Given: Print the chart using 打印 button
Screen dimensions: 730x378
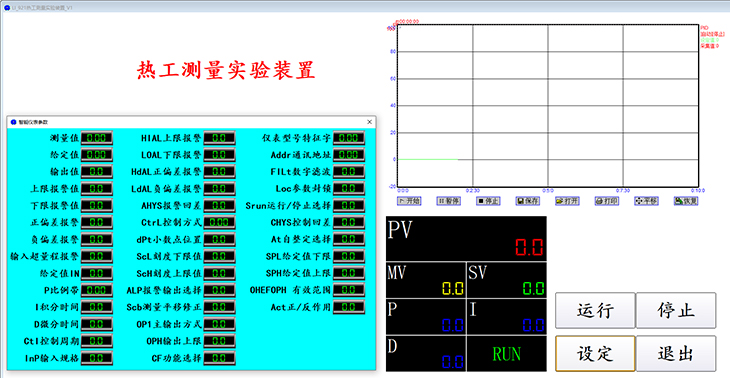Looking at the screenshot, I should pyautogui.click(x=607, y=201).
